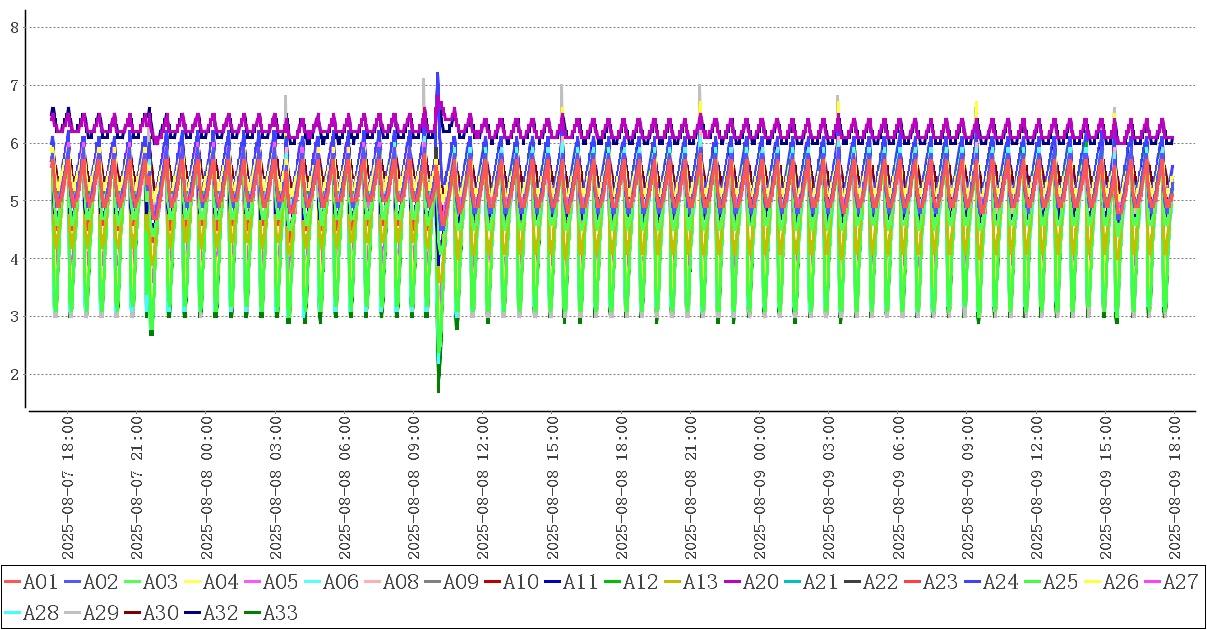1207x630 pixels.
Task: Click the blue A02 legend line marker
Action: 71,582
